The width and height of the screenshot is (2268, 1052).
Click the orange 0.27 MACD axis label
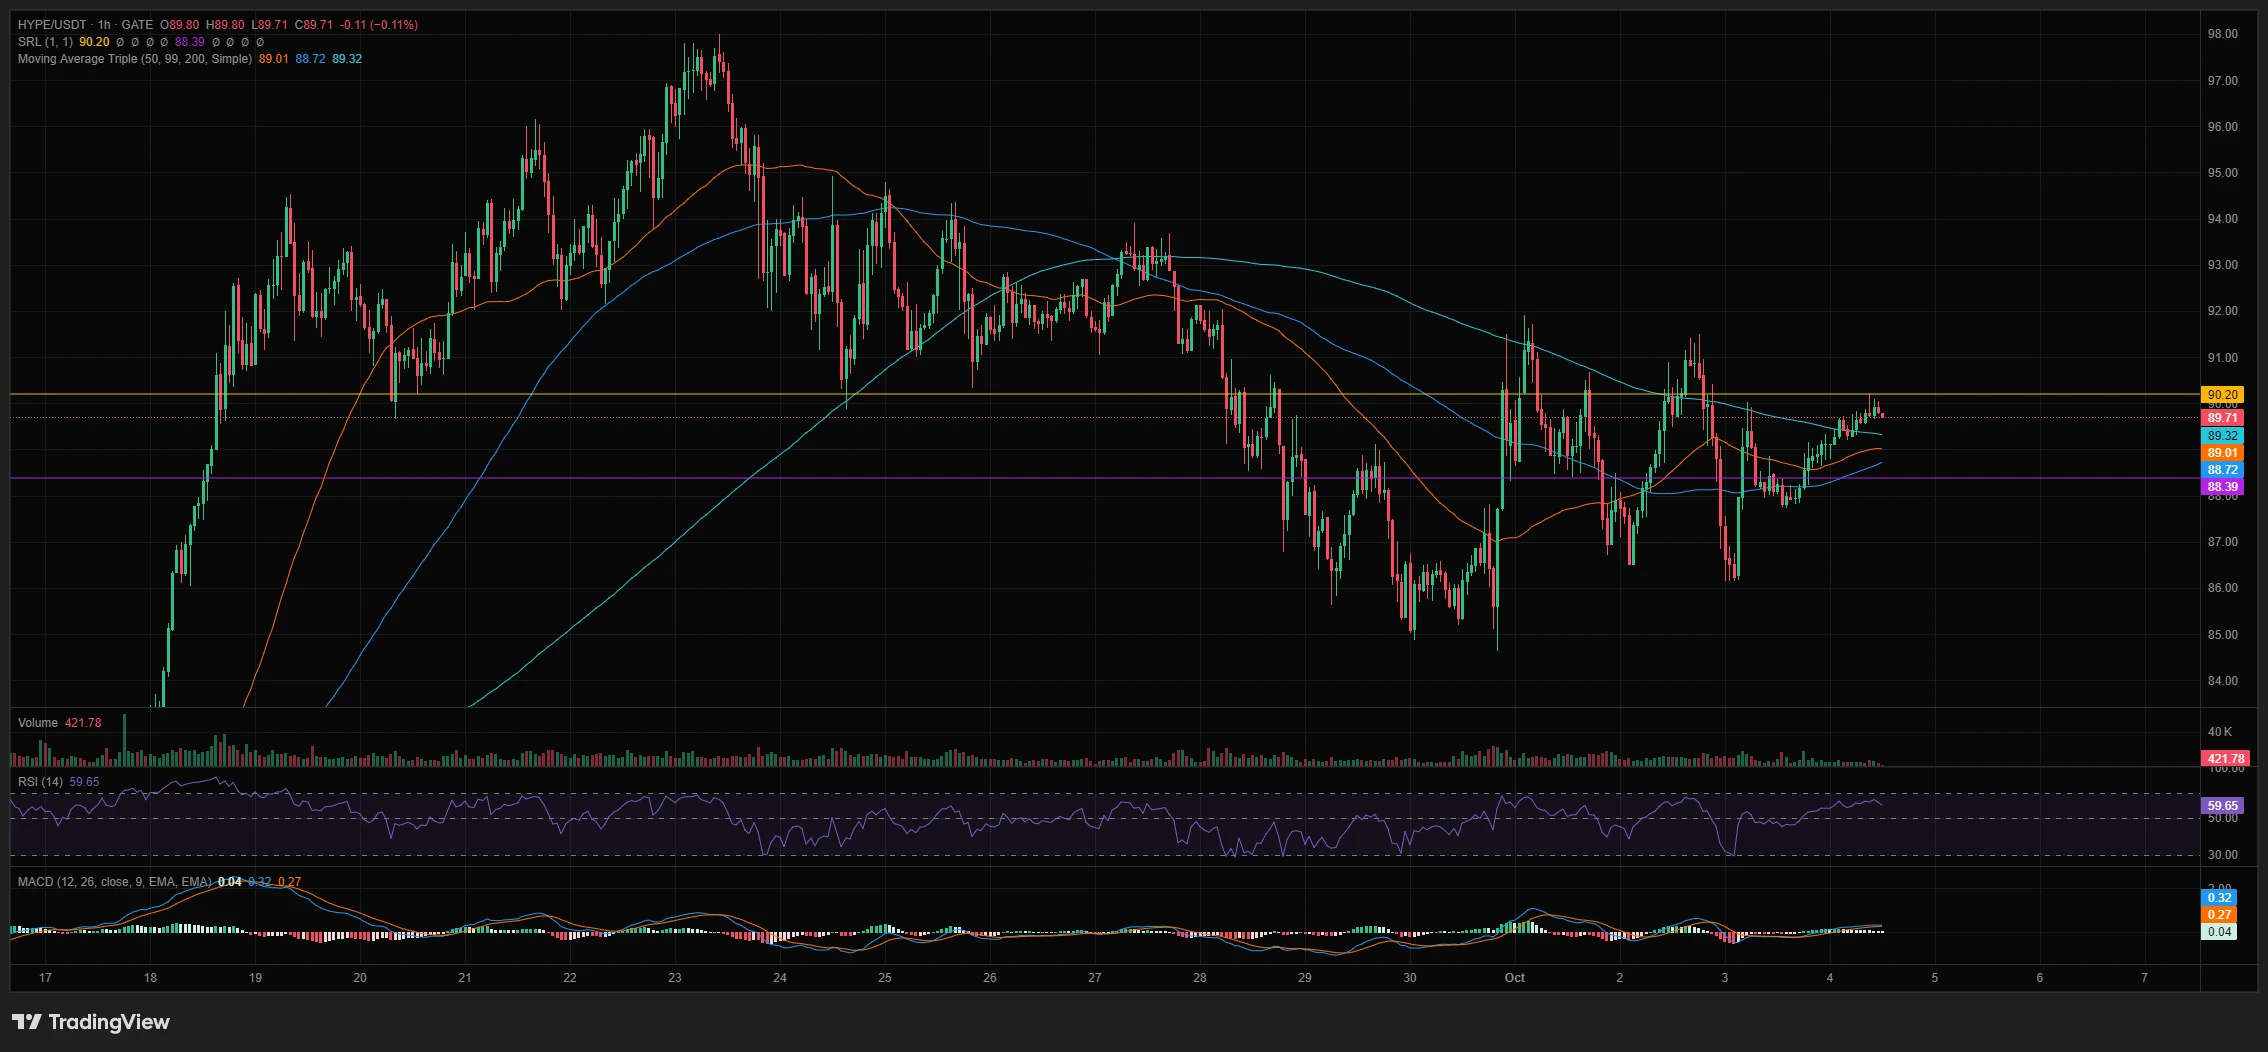pos(2219,915)
